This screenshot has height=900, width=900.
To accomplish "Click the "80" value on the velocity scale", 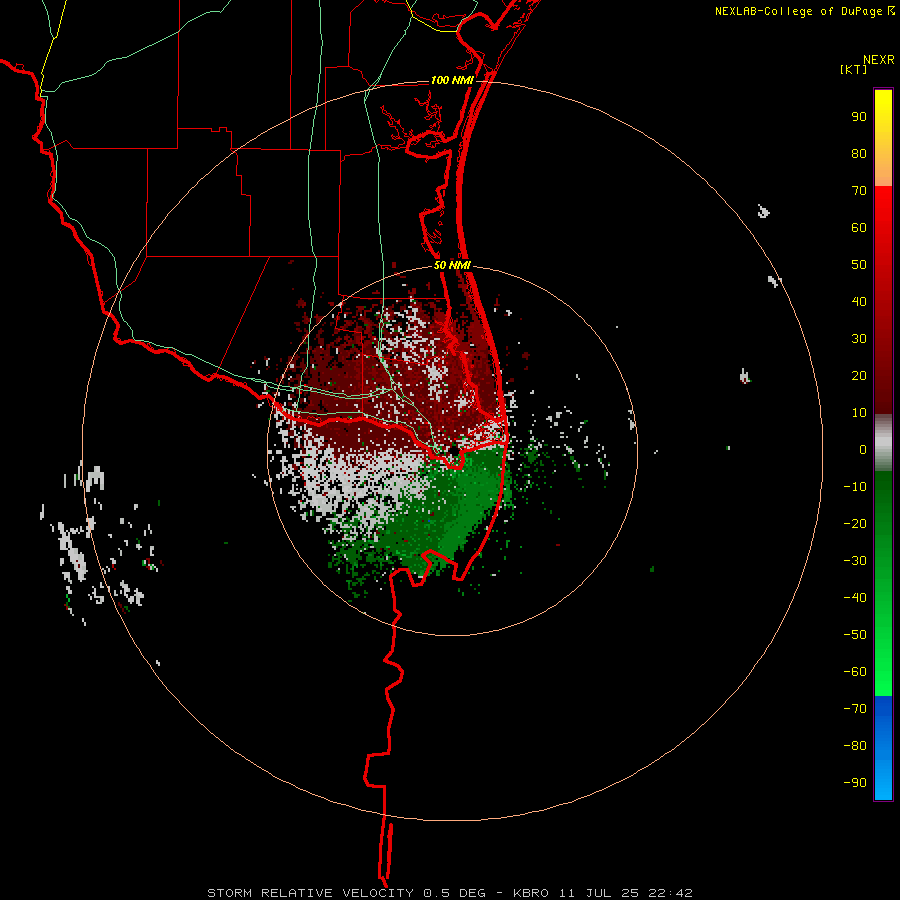I will click(859, 154).
